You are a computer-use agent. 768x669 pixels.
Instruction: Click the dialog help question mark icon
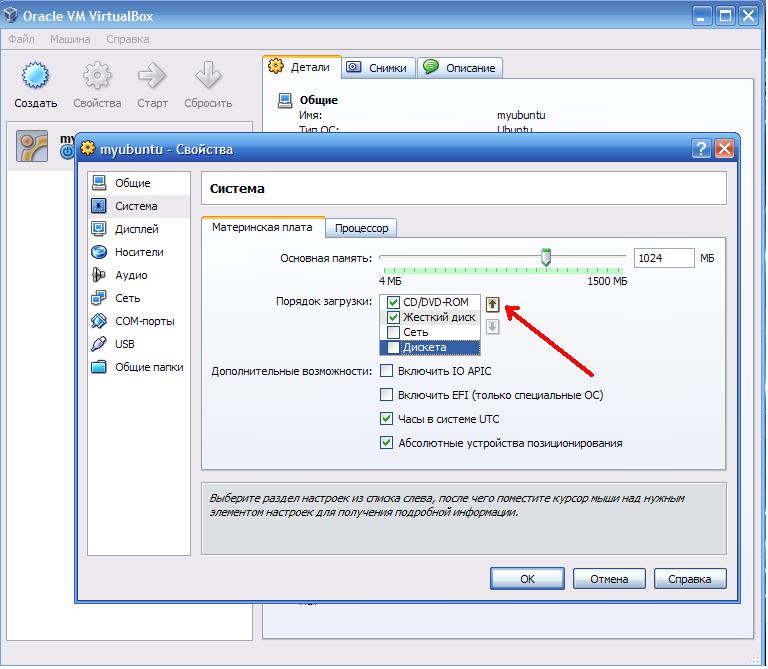(701, 148)
